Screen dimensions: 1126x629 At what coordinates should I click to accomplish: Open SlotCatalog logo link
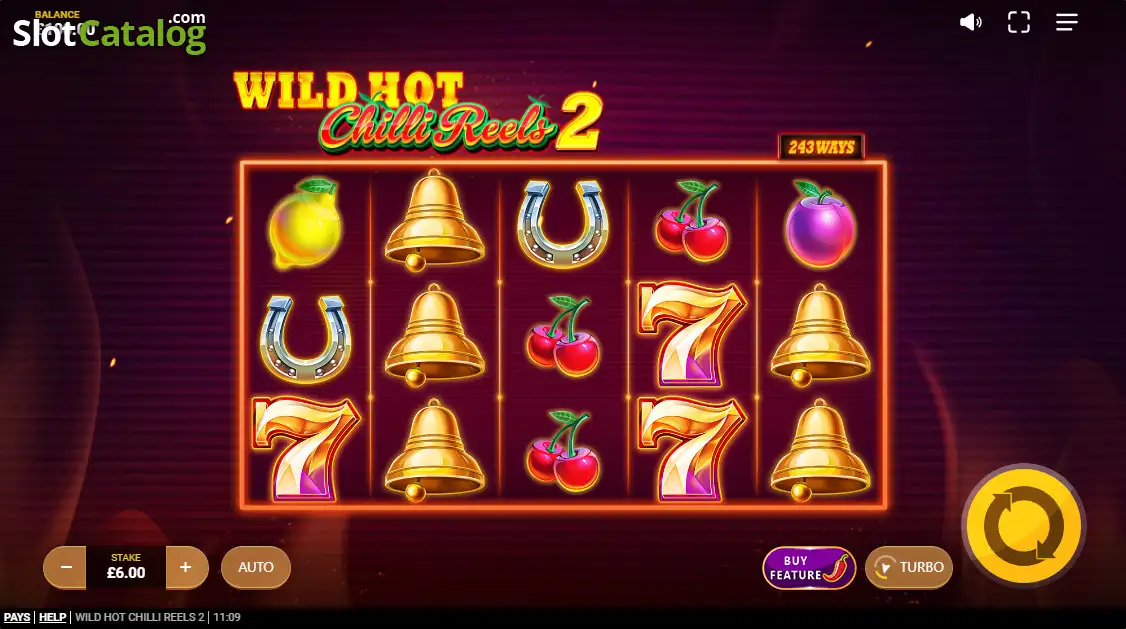pos(109,32)
